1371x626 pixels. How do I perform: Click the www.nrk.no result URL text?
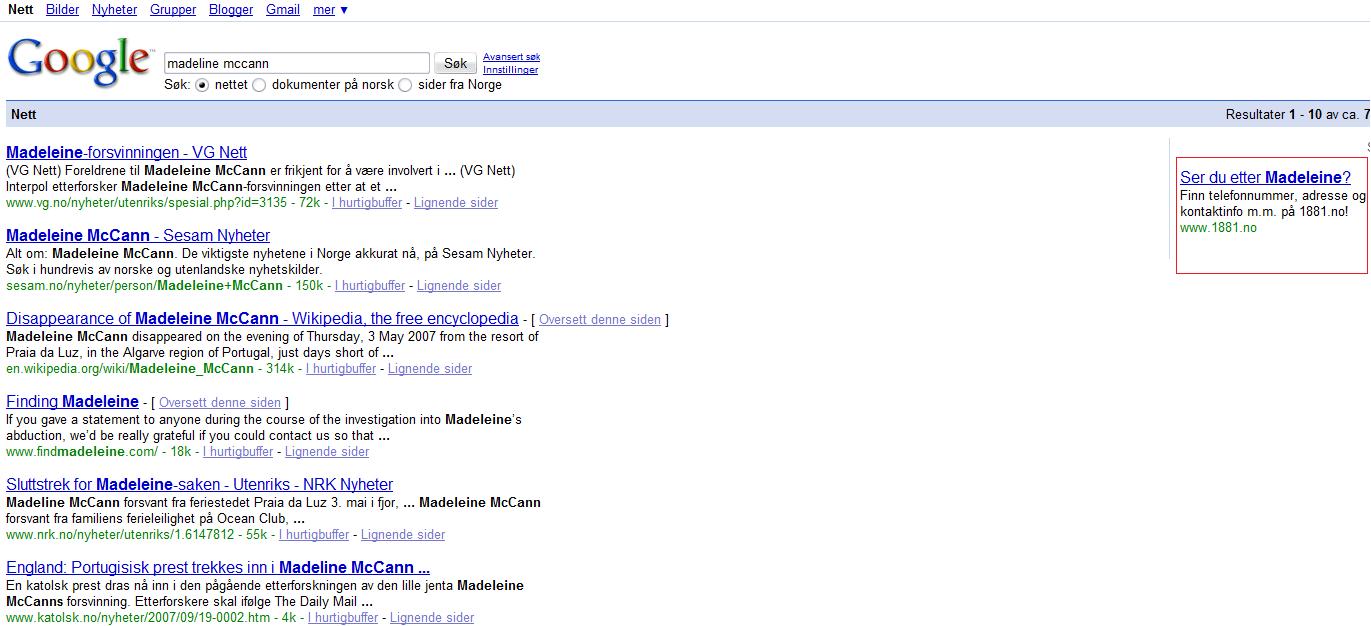pyautogui.click(x=120, y=535)
